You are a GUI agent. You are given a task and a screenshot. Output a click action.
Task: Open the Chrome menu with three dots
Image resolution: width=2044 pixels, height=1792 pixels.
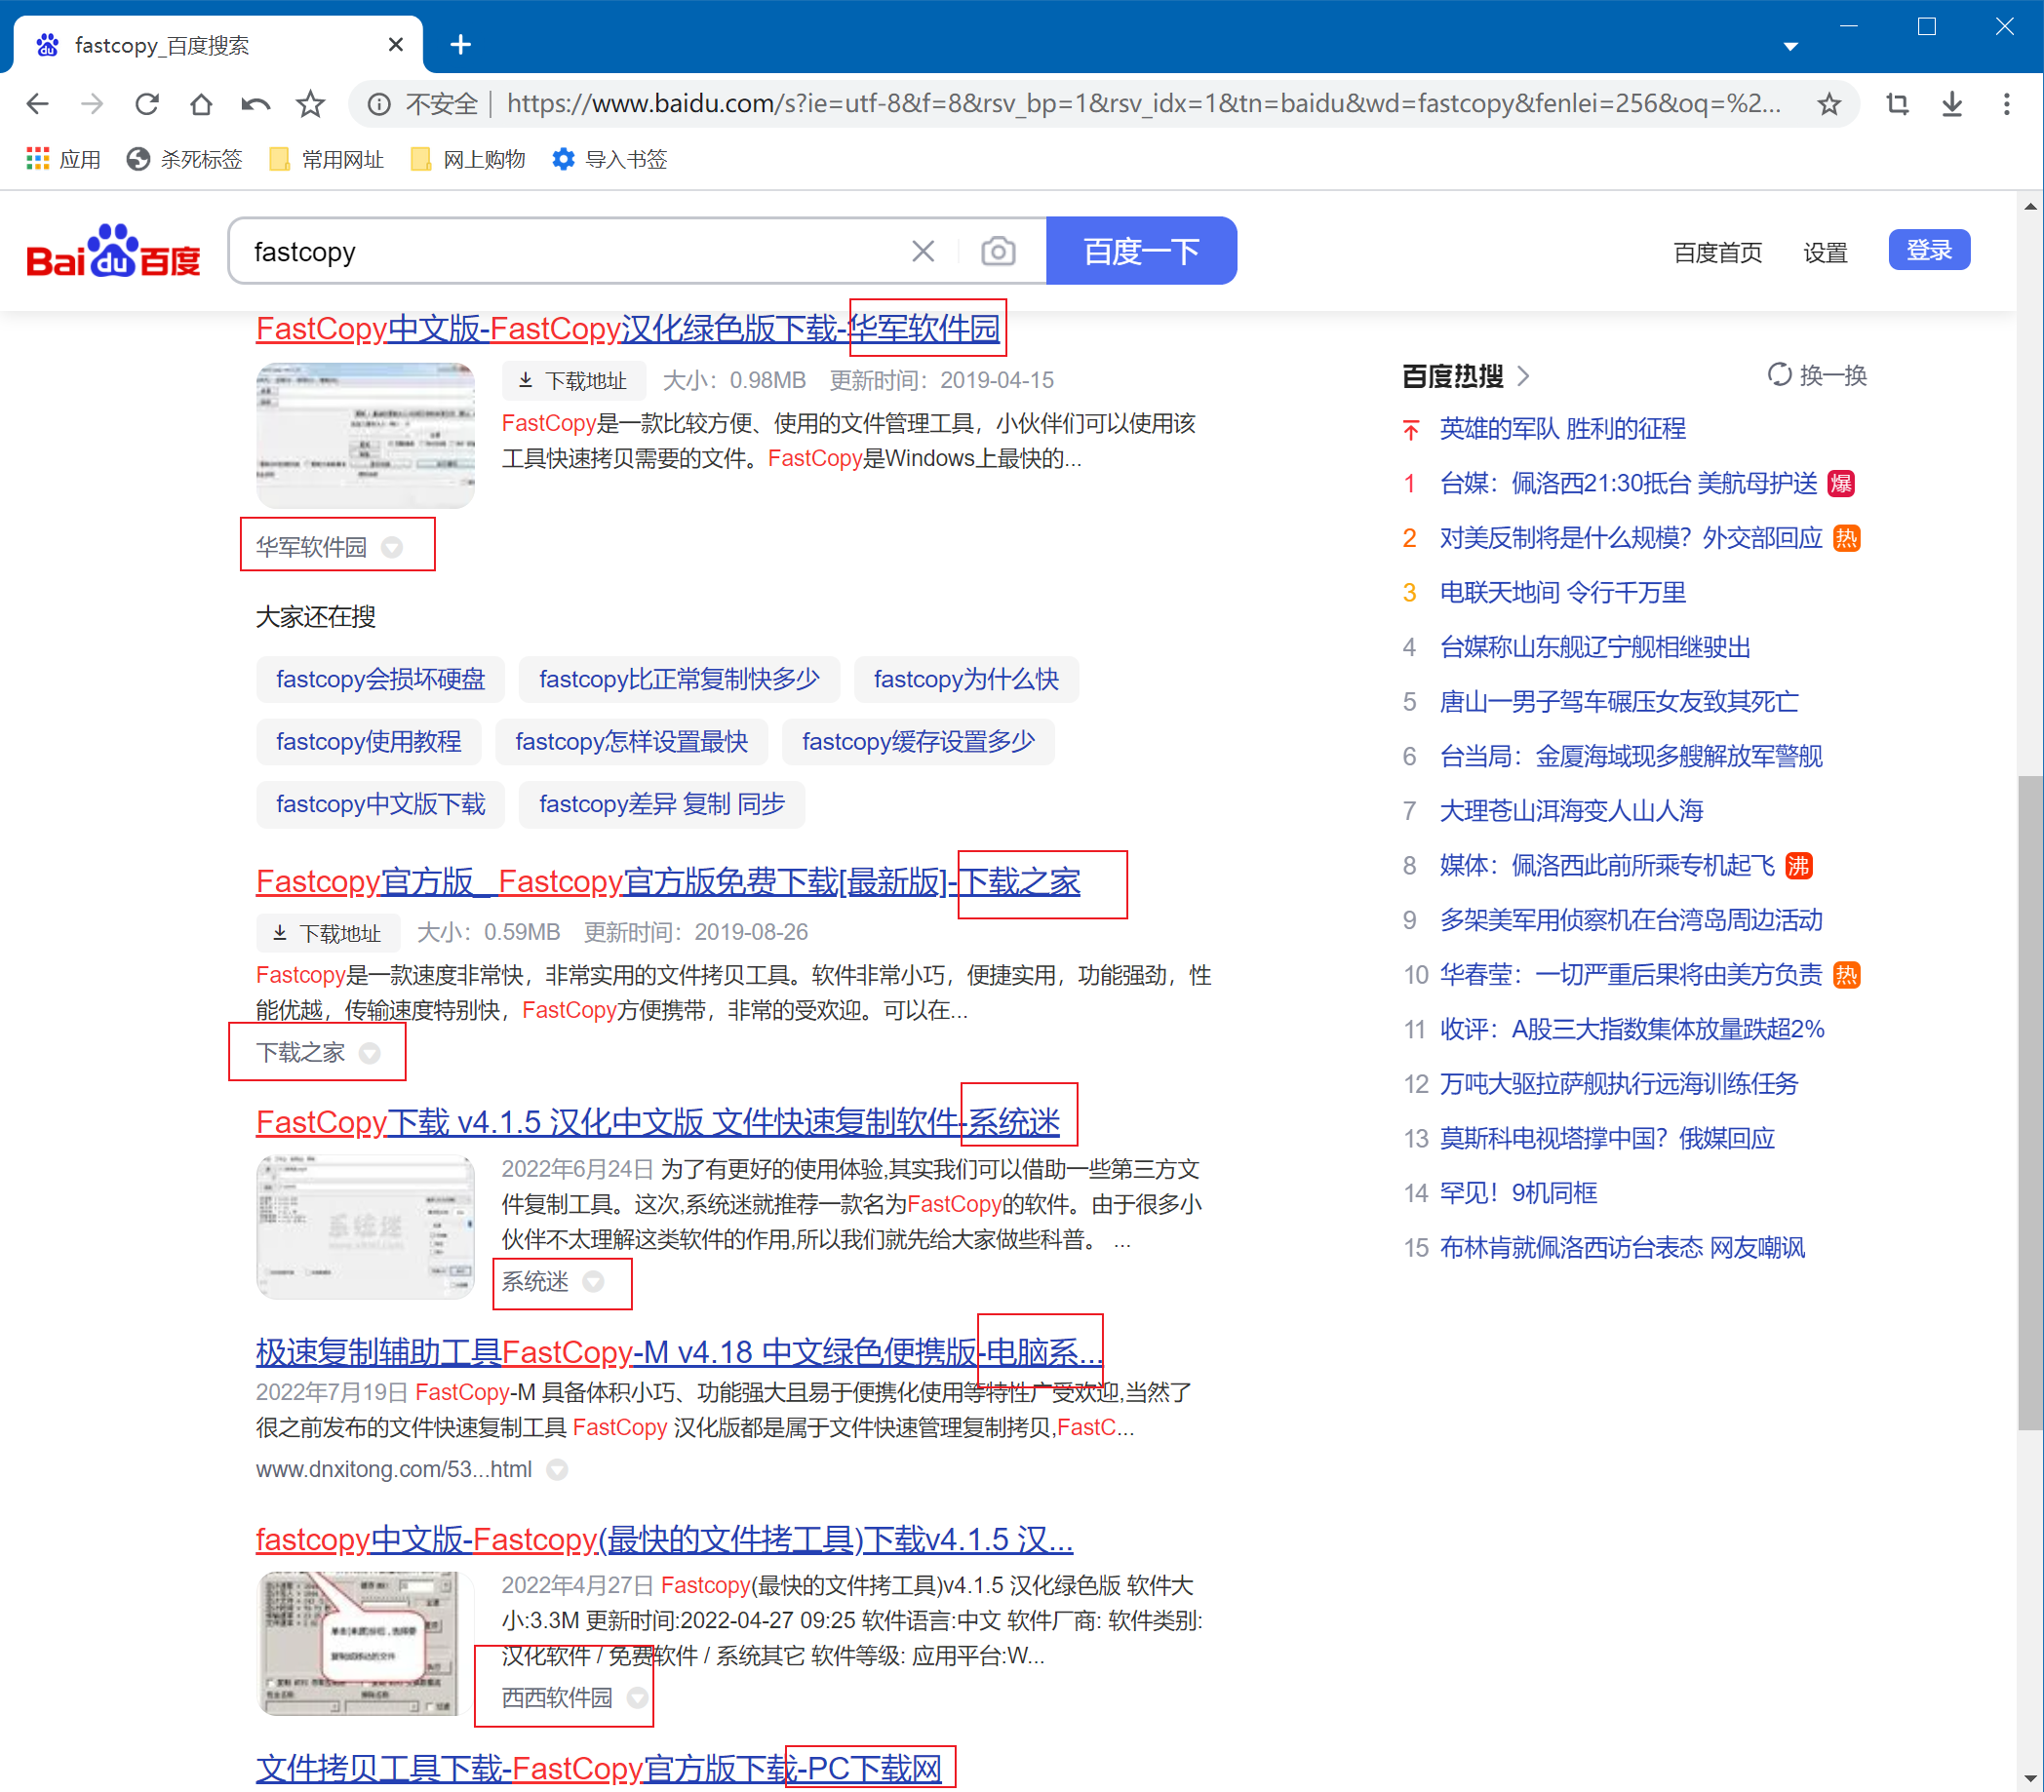click(x=2006, y=103)
